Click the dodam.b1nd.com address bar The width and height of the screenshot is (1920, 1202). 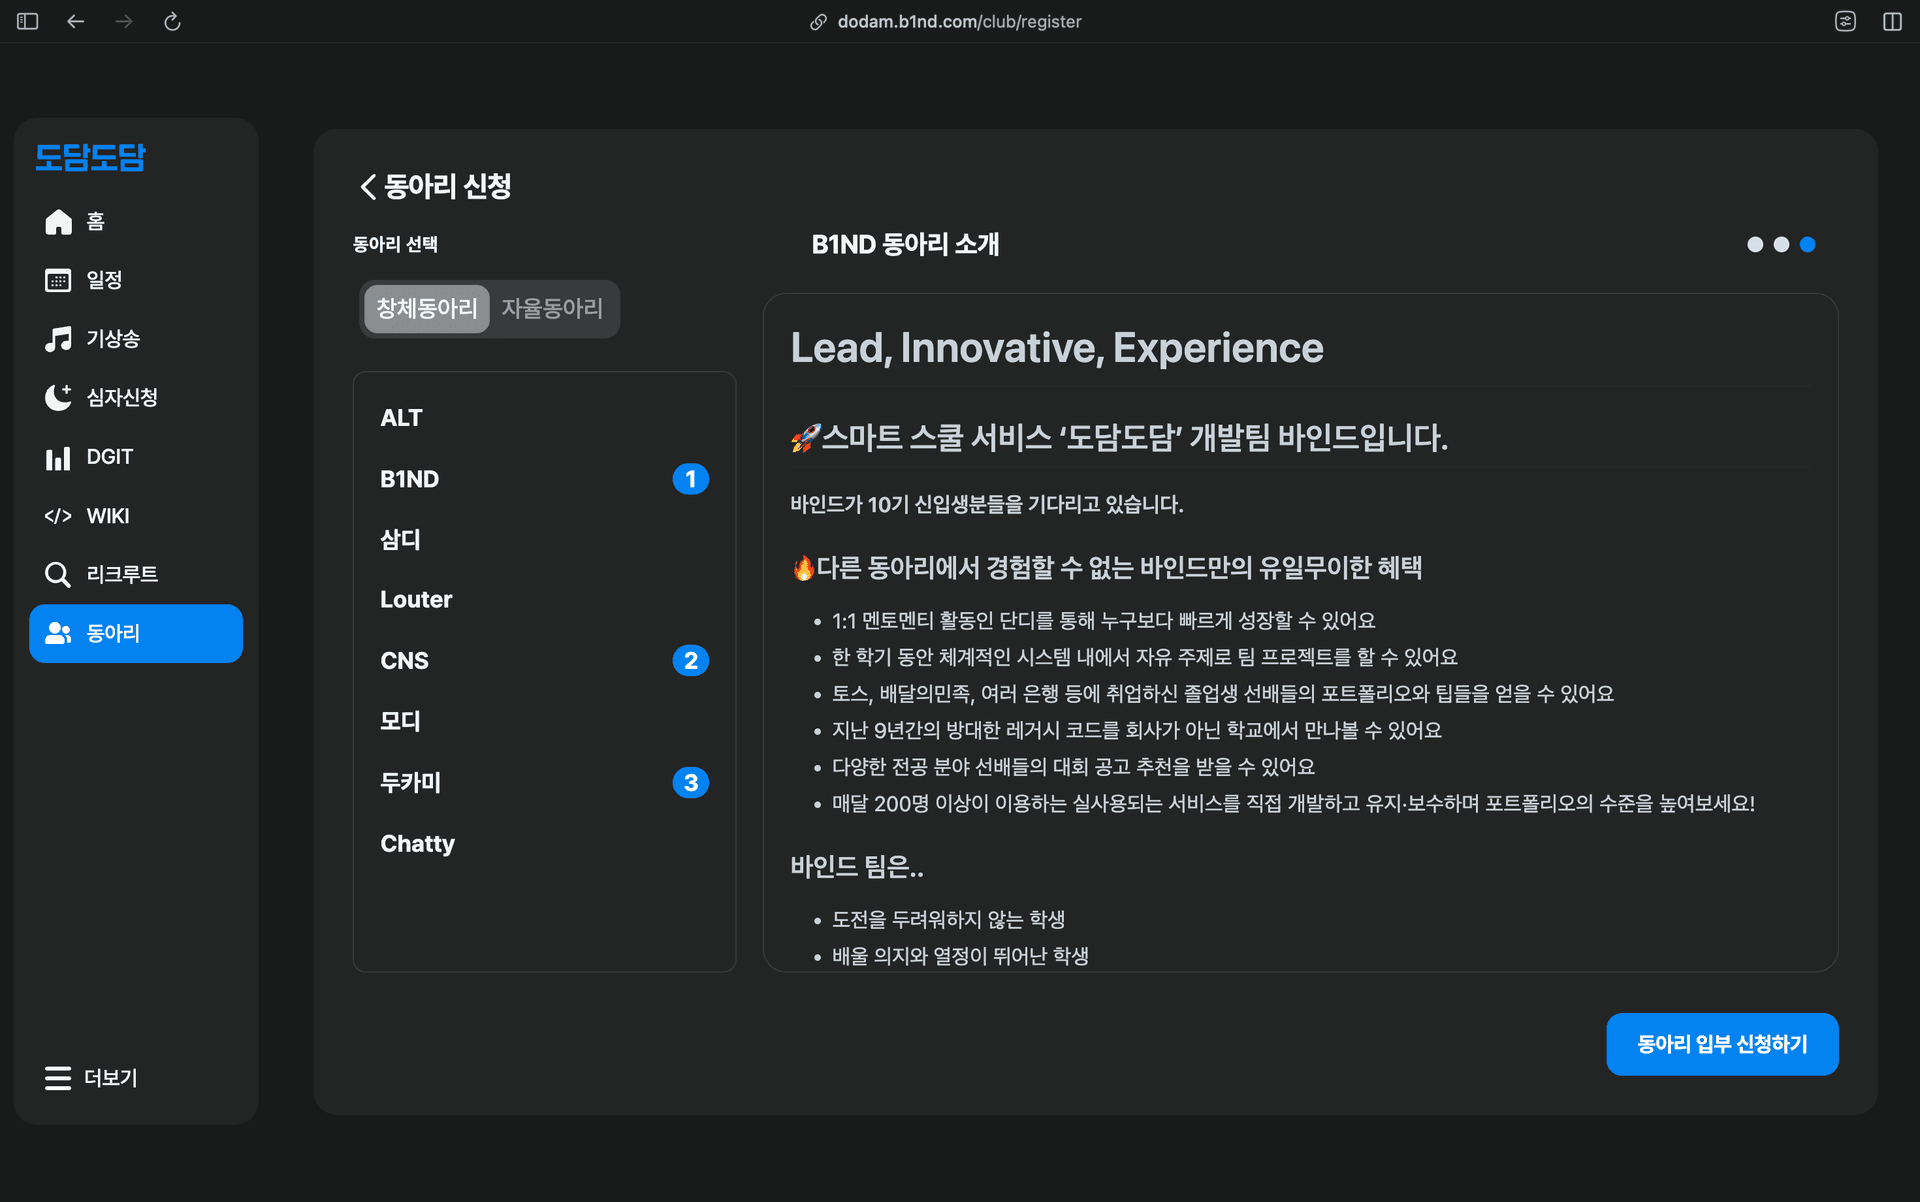click(958, 20)
